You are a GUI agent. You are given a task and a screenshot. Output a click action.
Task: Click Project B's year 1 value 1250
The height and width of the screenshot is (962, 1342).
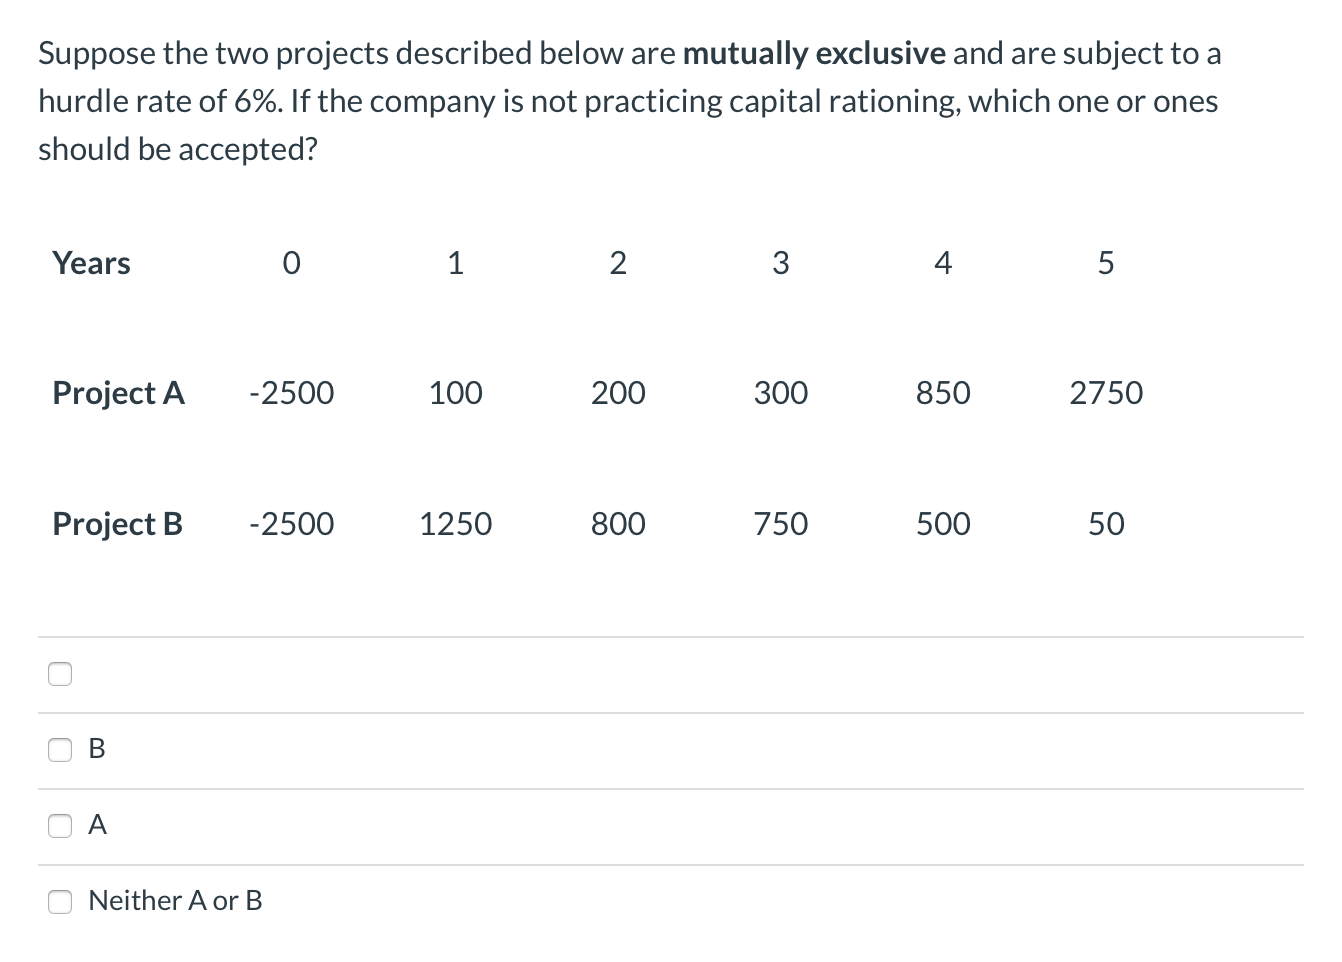click(455, 524)
